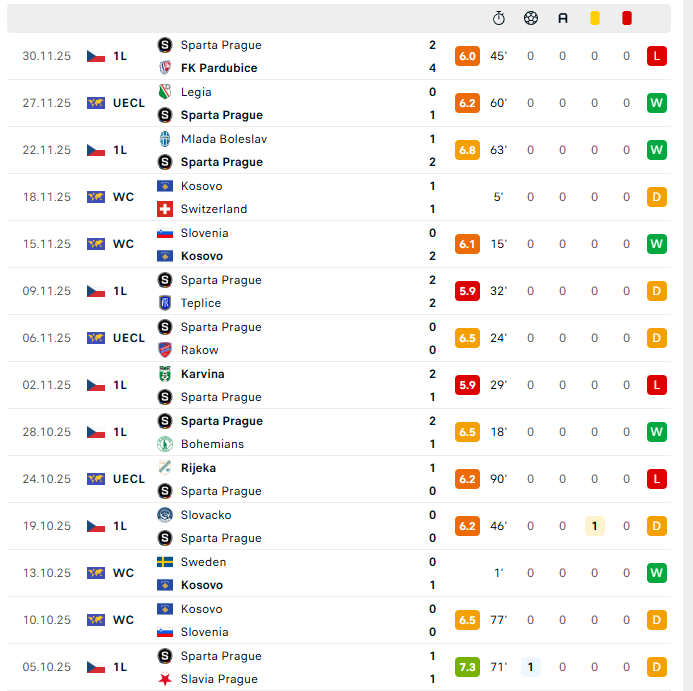Click the Sweden flag icon
The image size is (693, 691).
(165, 562)
